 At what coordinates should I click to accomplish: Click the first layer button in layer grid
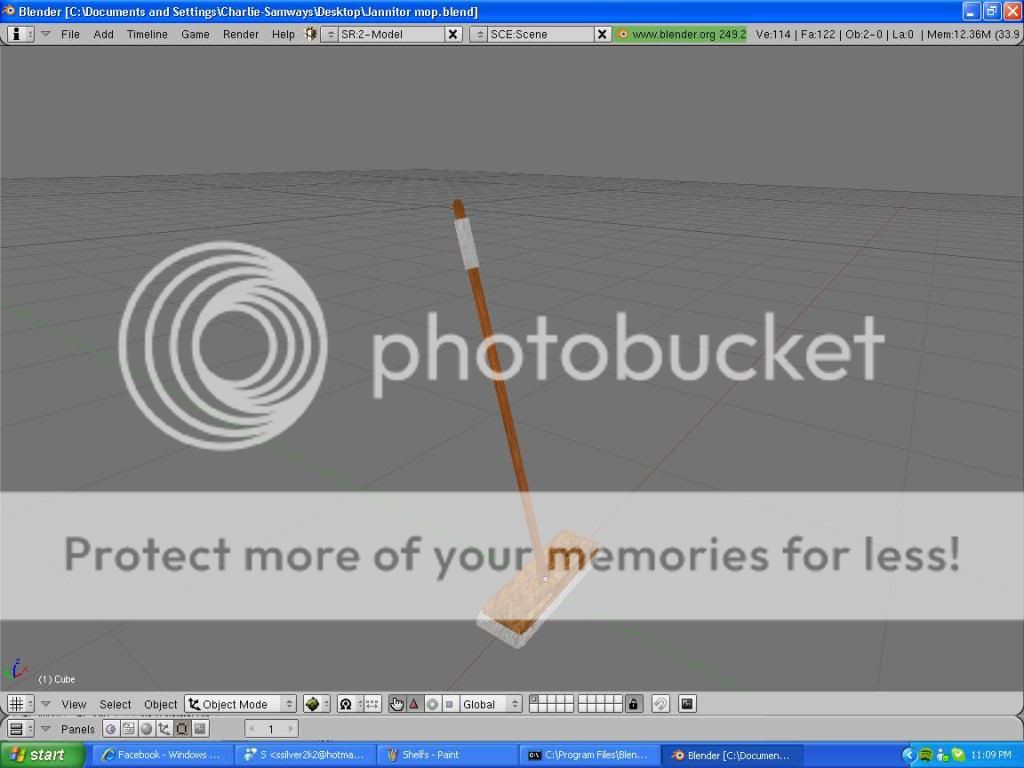[x=534, y=699]
